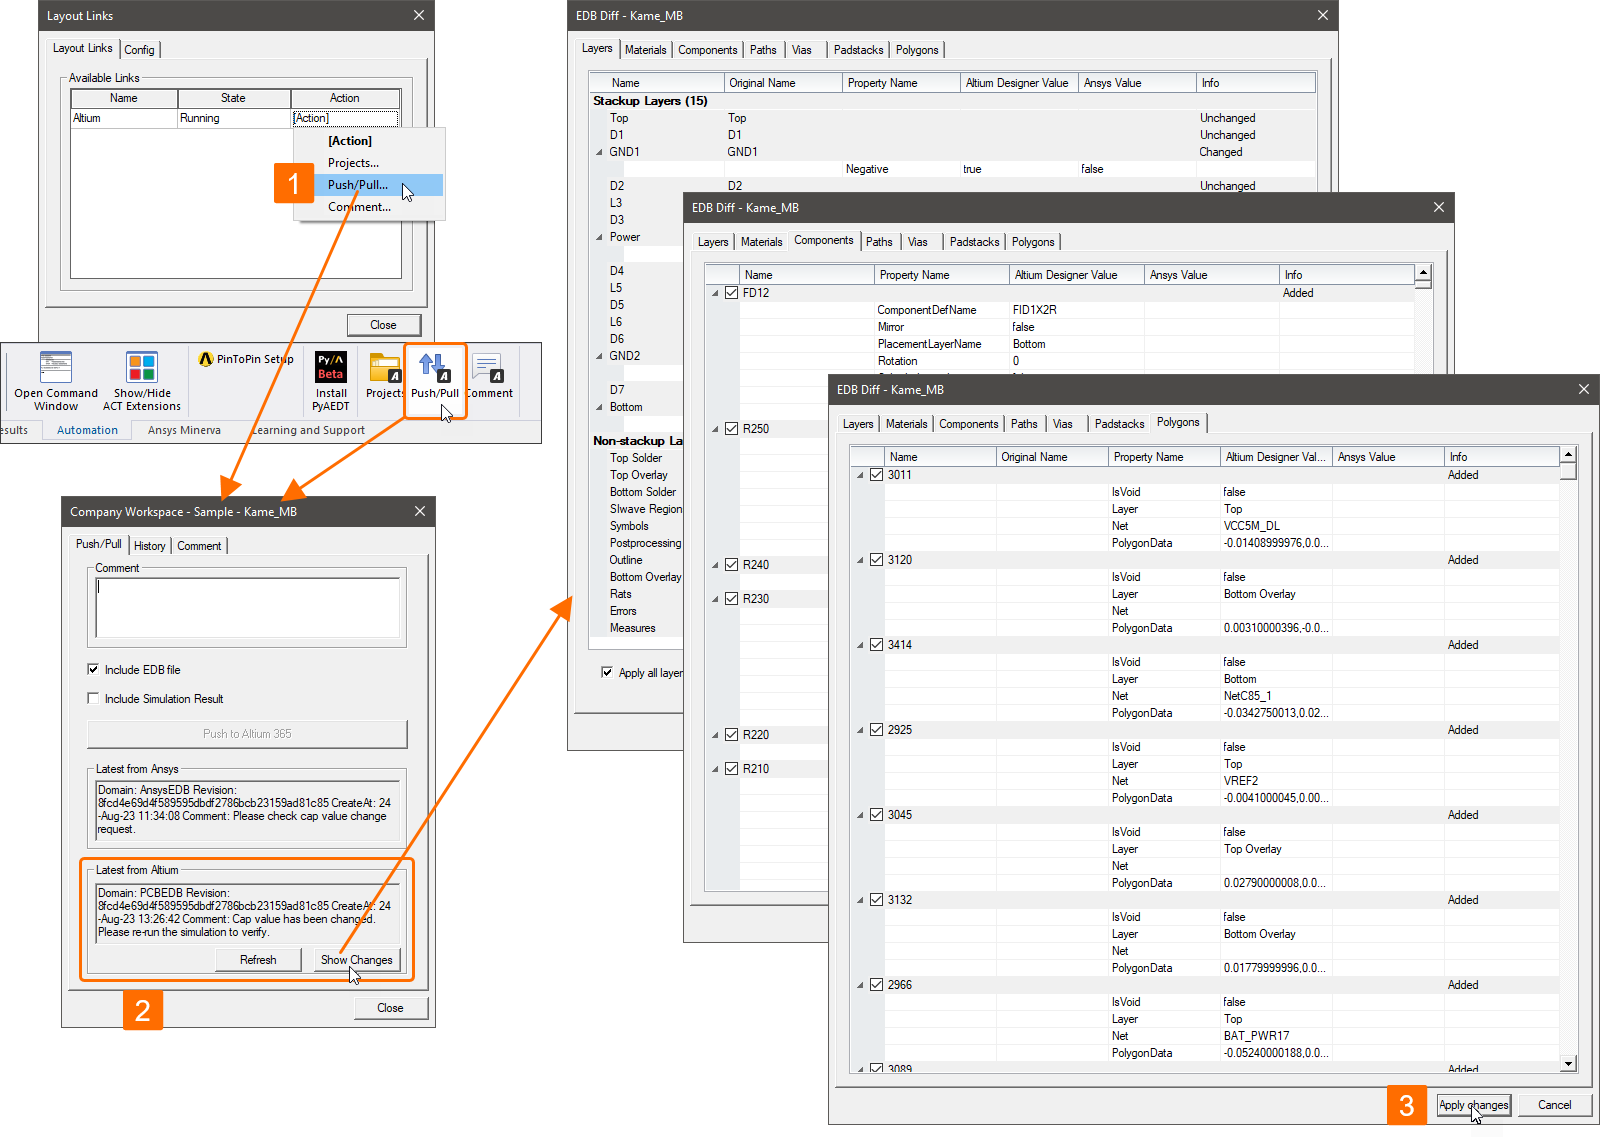
Task: Click the Apply changes button
Action: [x=1474, y=1105]
